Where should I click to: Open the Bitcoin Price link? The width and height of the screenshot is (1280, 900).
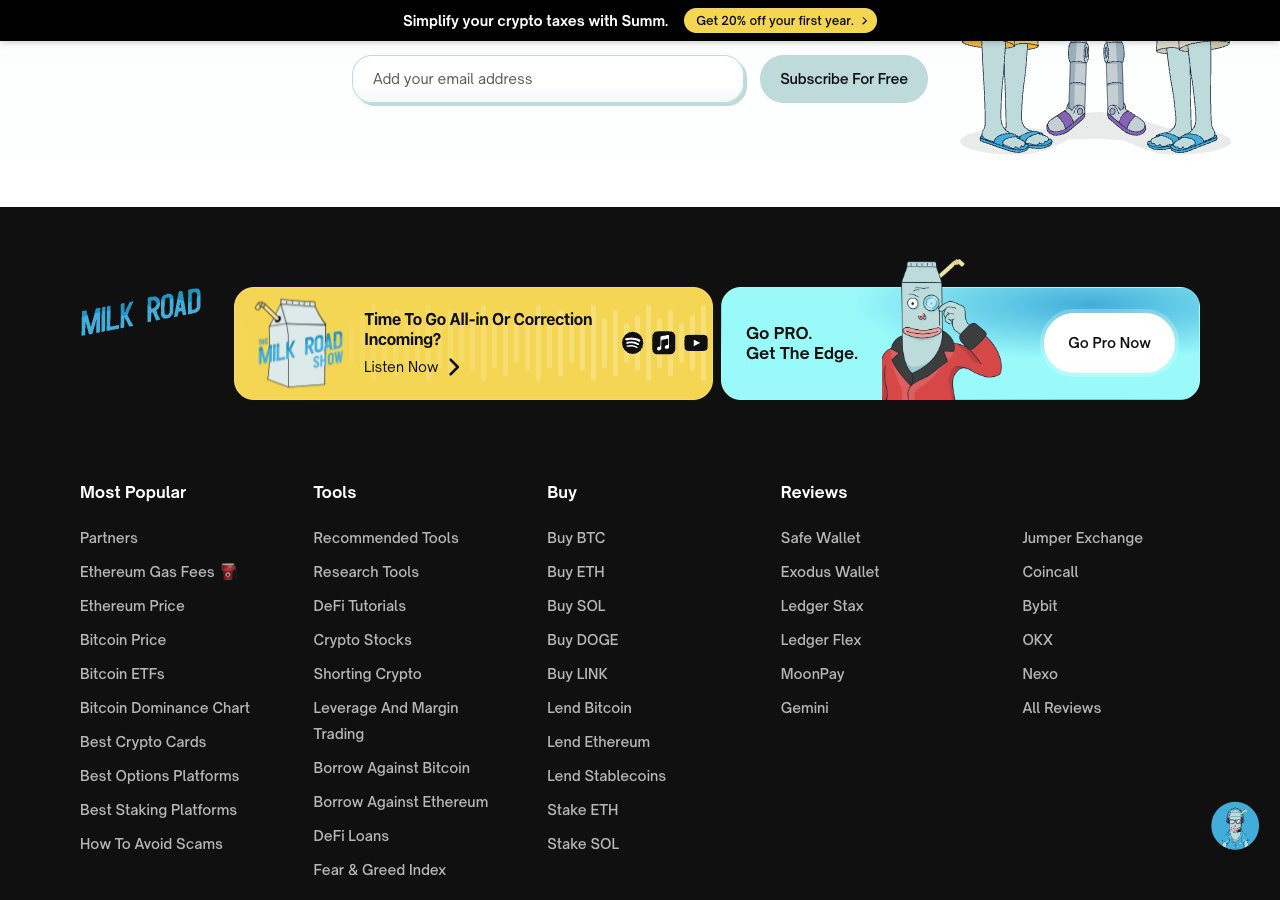[x=123, y=640]
